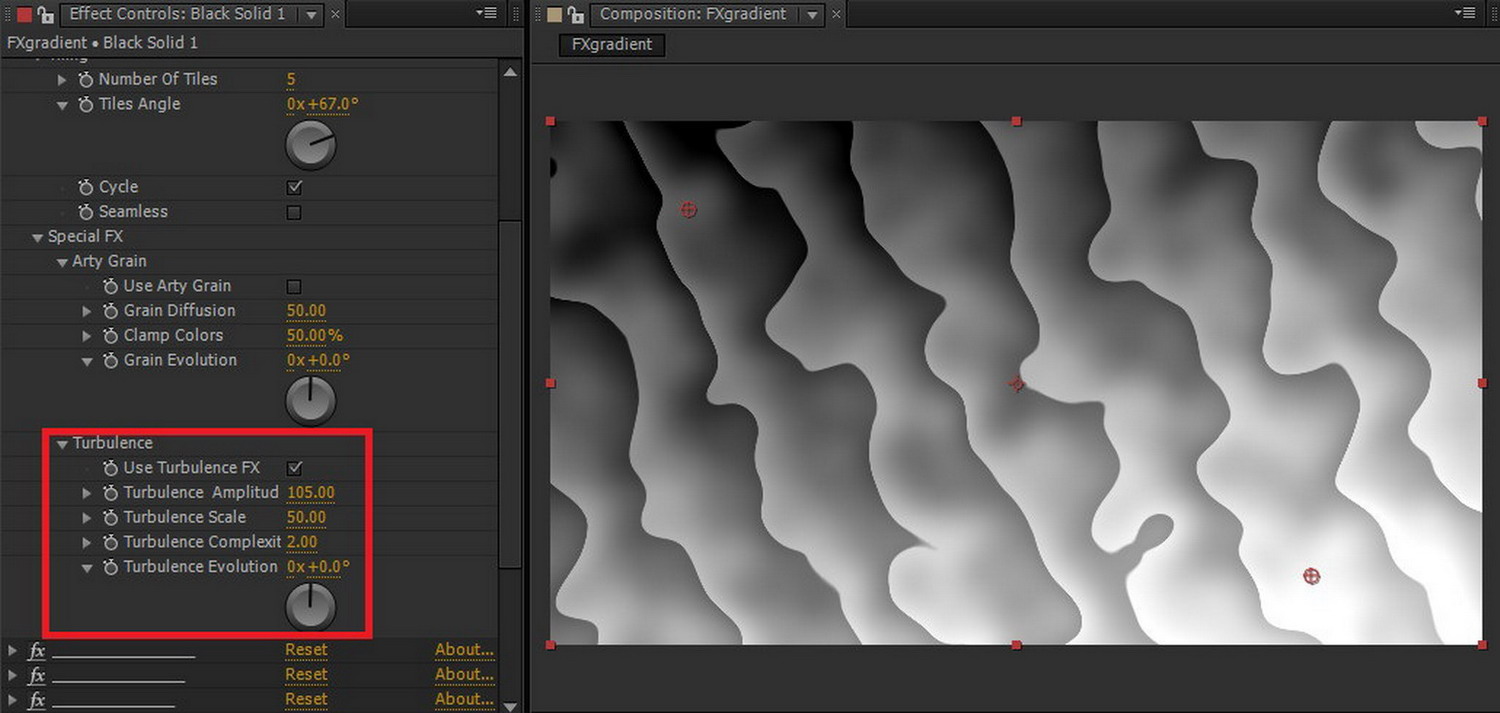Disable Use Turbulence FX checkbox
The height and width of the screenshot is (713, 1500).
[x=294, y=468]
